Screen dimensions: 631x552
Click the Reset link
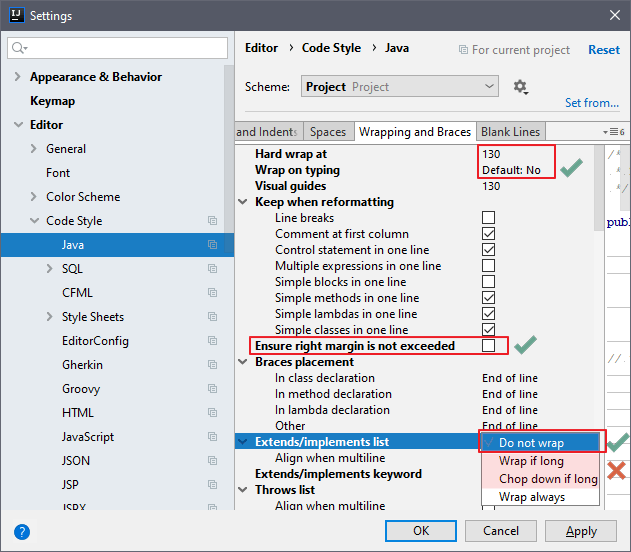pyautogui.click(x=604, y=50)
